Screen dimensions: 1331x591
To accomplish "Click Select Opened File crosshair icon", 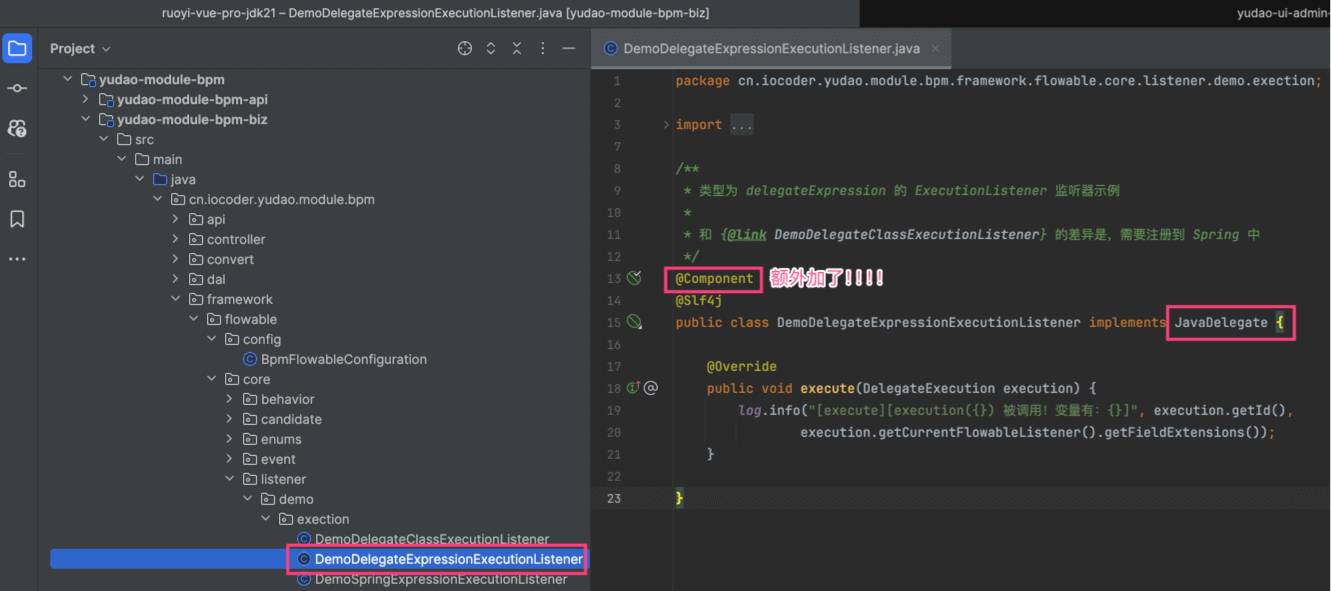I will 465,48.
